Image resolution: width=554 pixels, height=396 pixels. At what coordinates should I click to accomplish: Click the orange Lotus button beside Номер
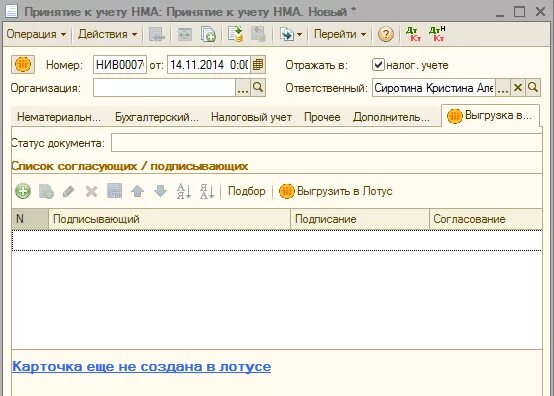23,65
